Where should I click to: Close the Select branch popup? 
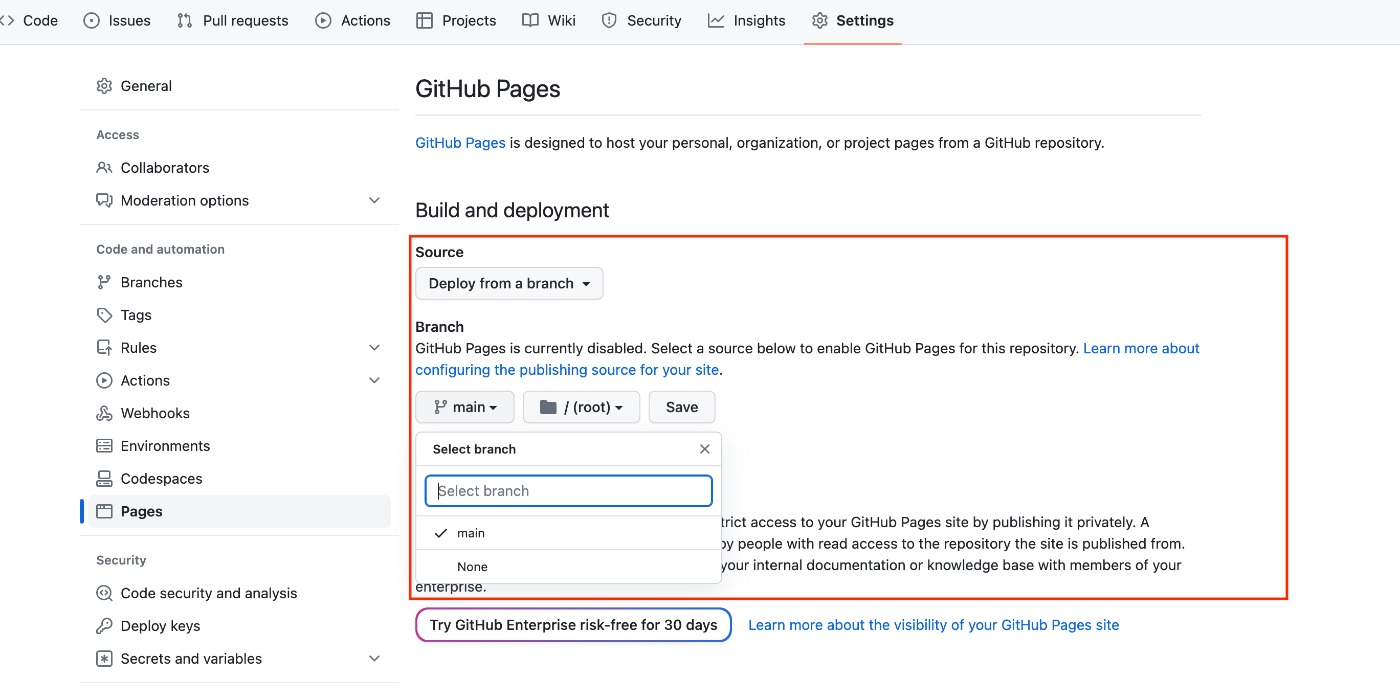pos(704,449)
